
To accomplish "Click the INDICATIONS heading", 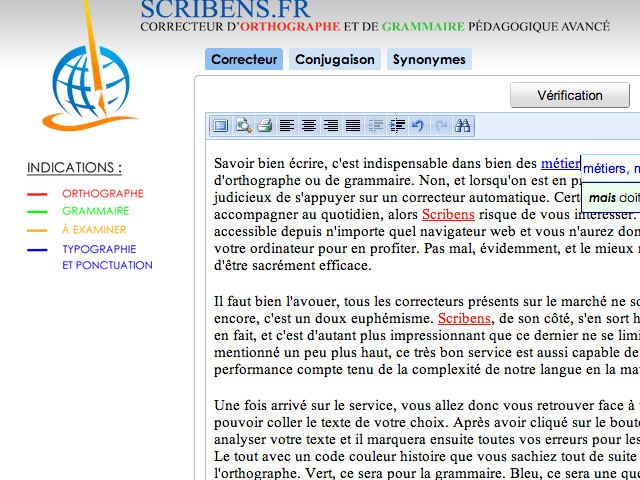I will coord(74,168).
